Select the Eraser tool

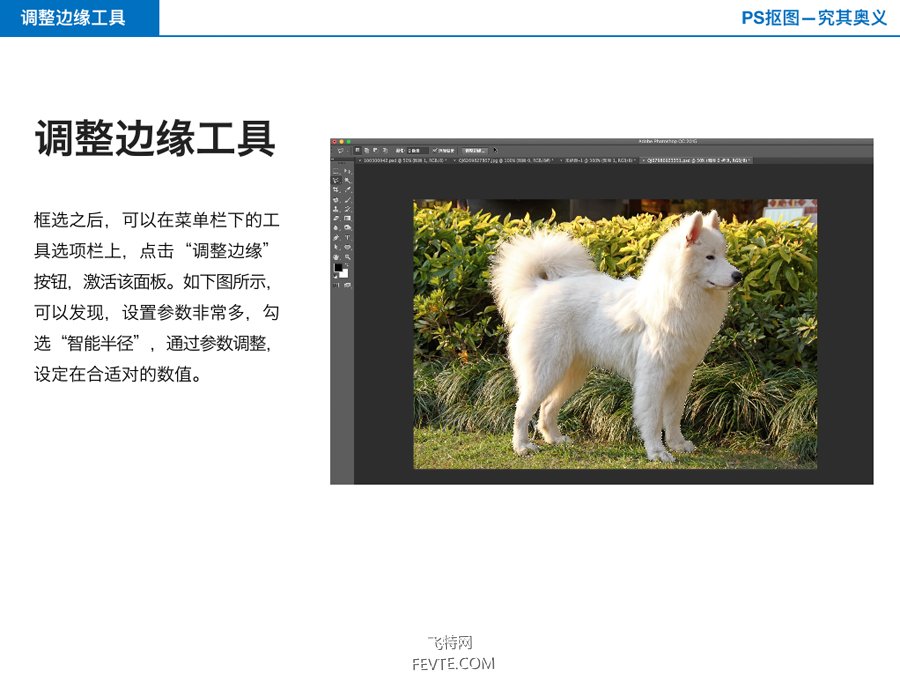[x=336, y=218]
